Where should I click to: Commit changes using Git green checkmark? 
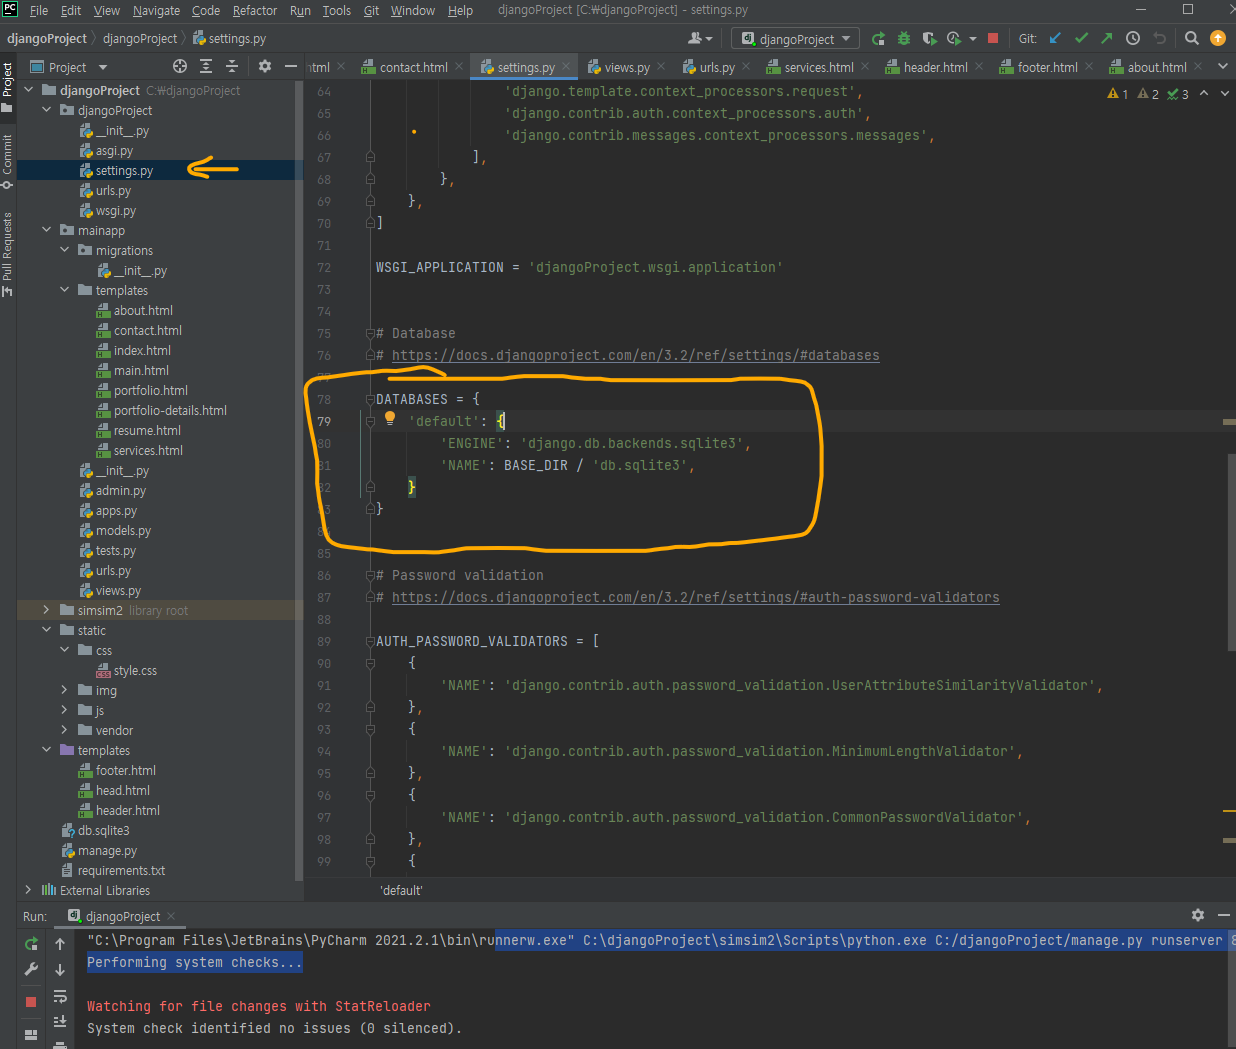[1081, 39]
